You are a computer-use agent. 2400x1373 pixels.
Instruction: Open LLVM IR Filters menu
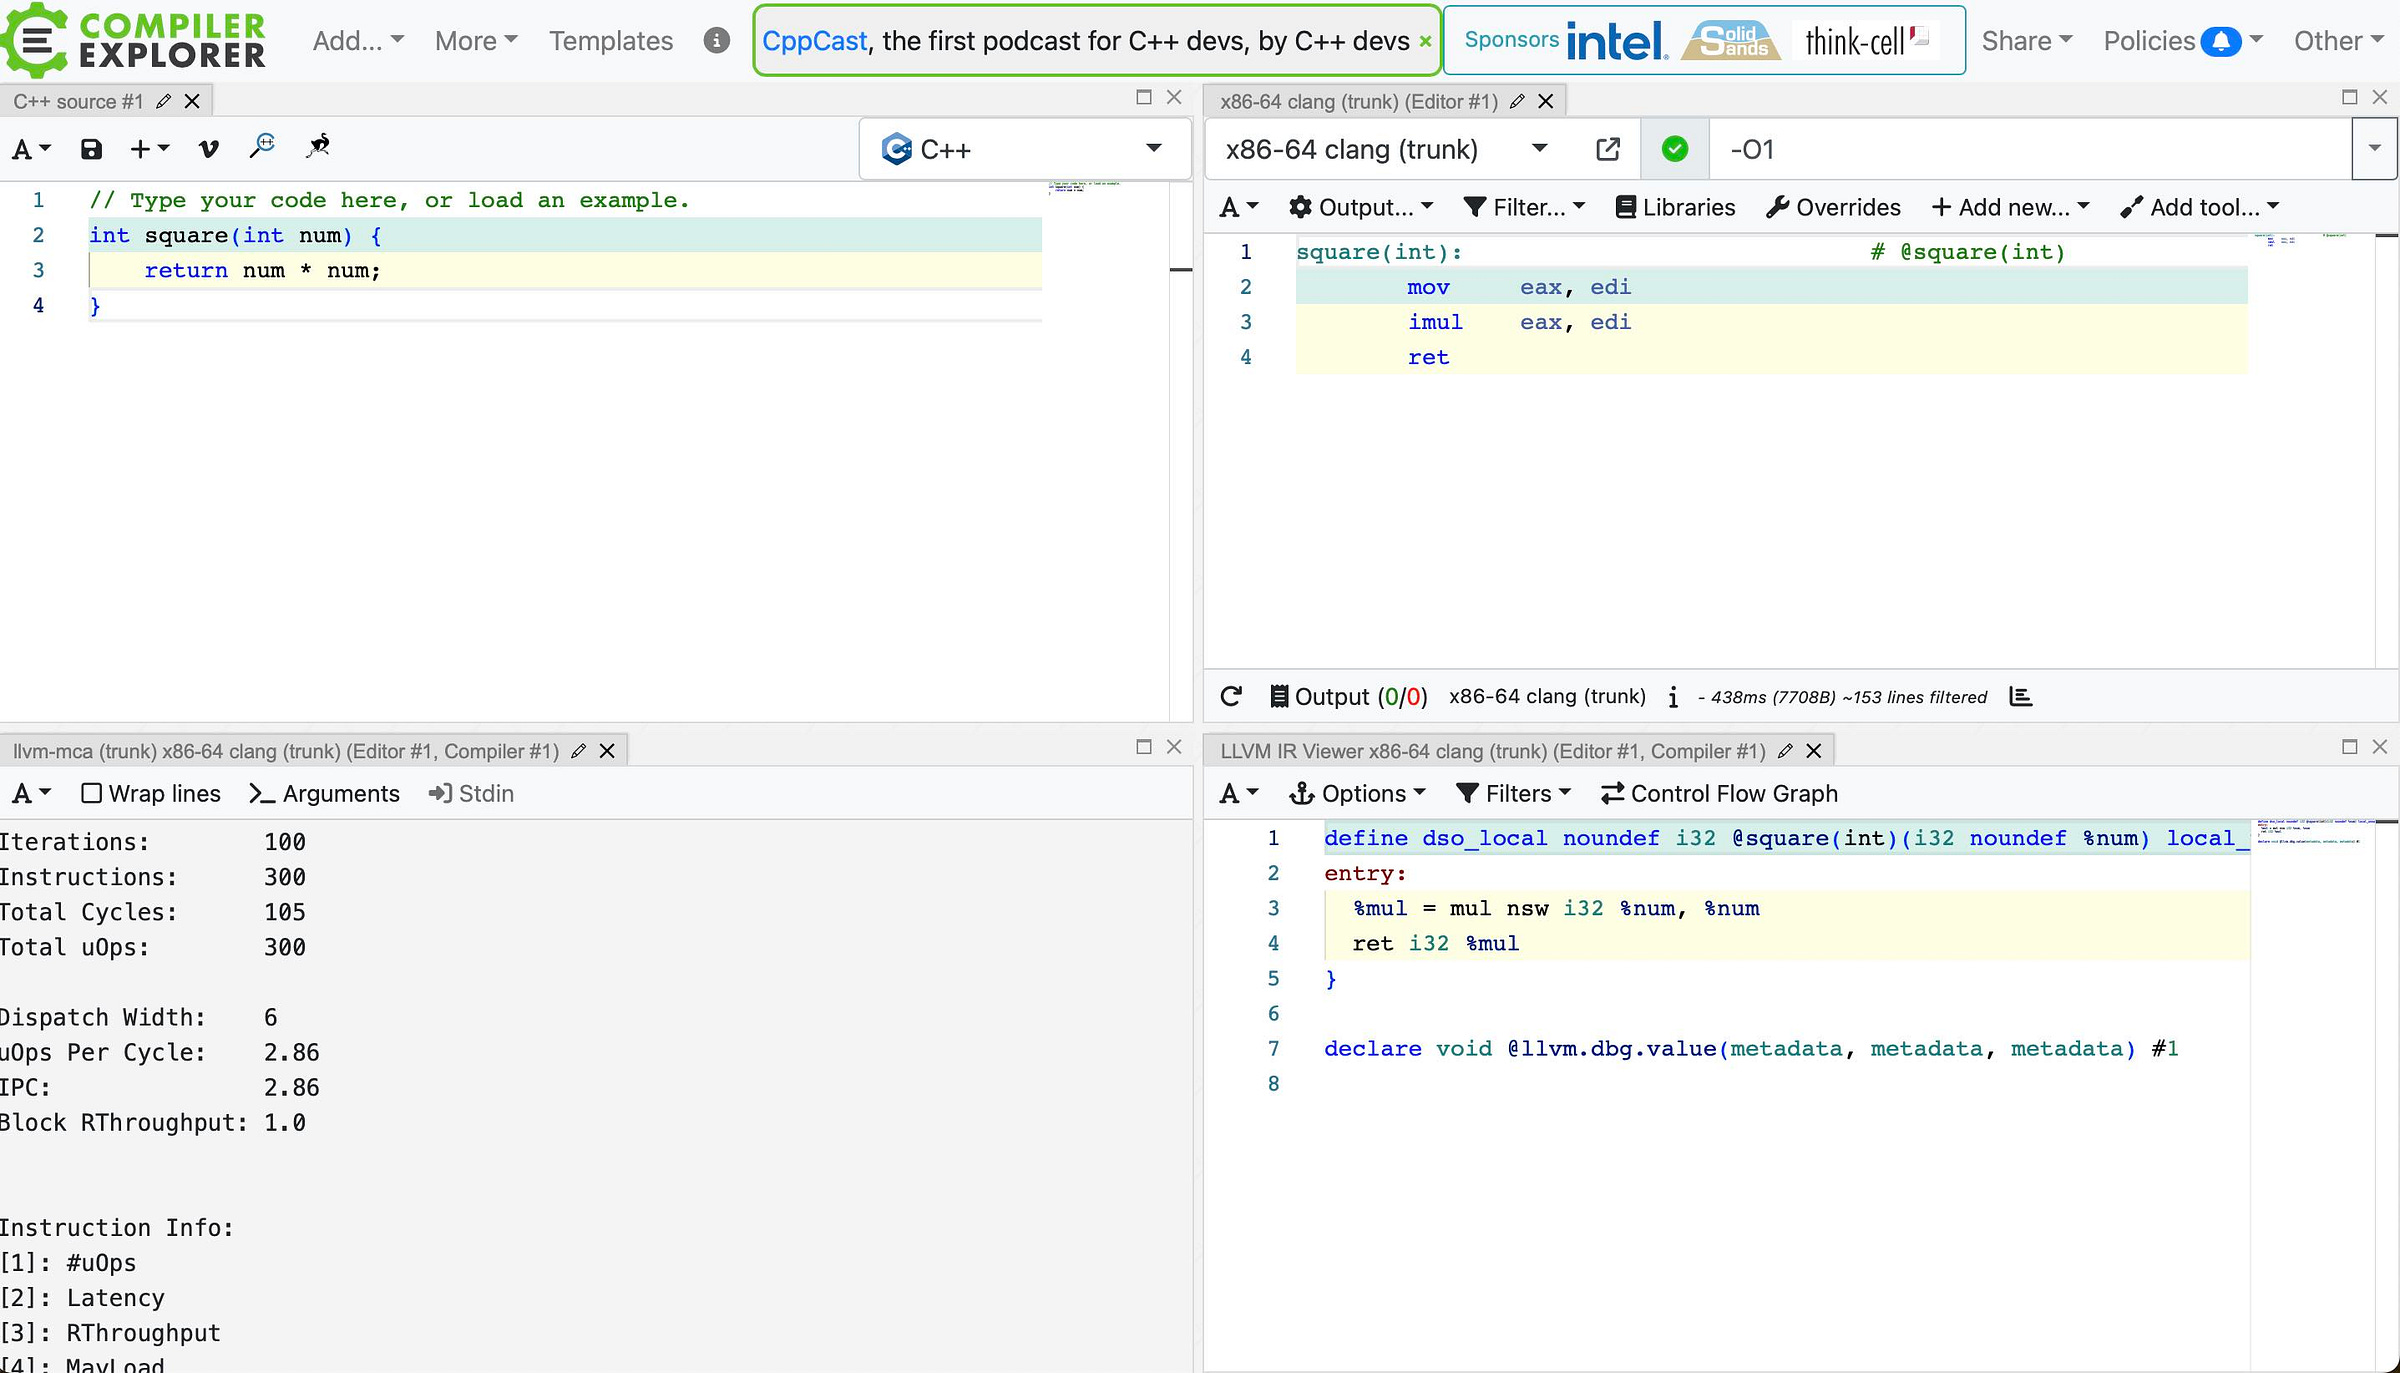tap(1513, 793)
